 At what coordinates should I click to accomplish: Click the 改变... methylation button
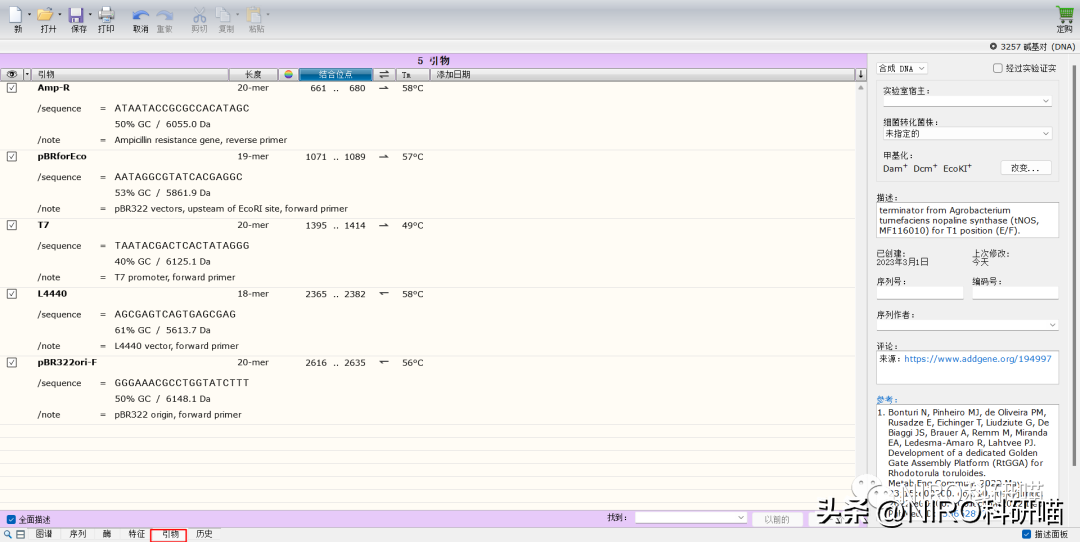click(x=1025, y=168)
